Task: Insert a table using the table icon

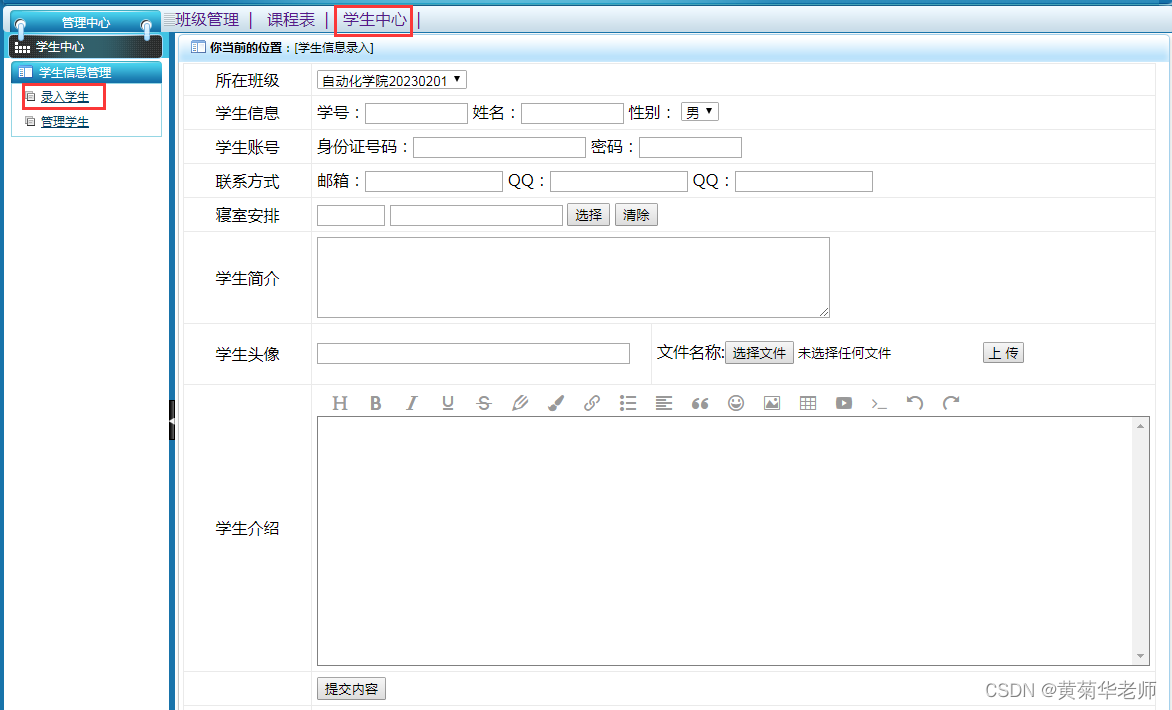Action: tap(808, 403)
